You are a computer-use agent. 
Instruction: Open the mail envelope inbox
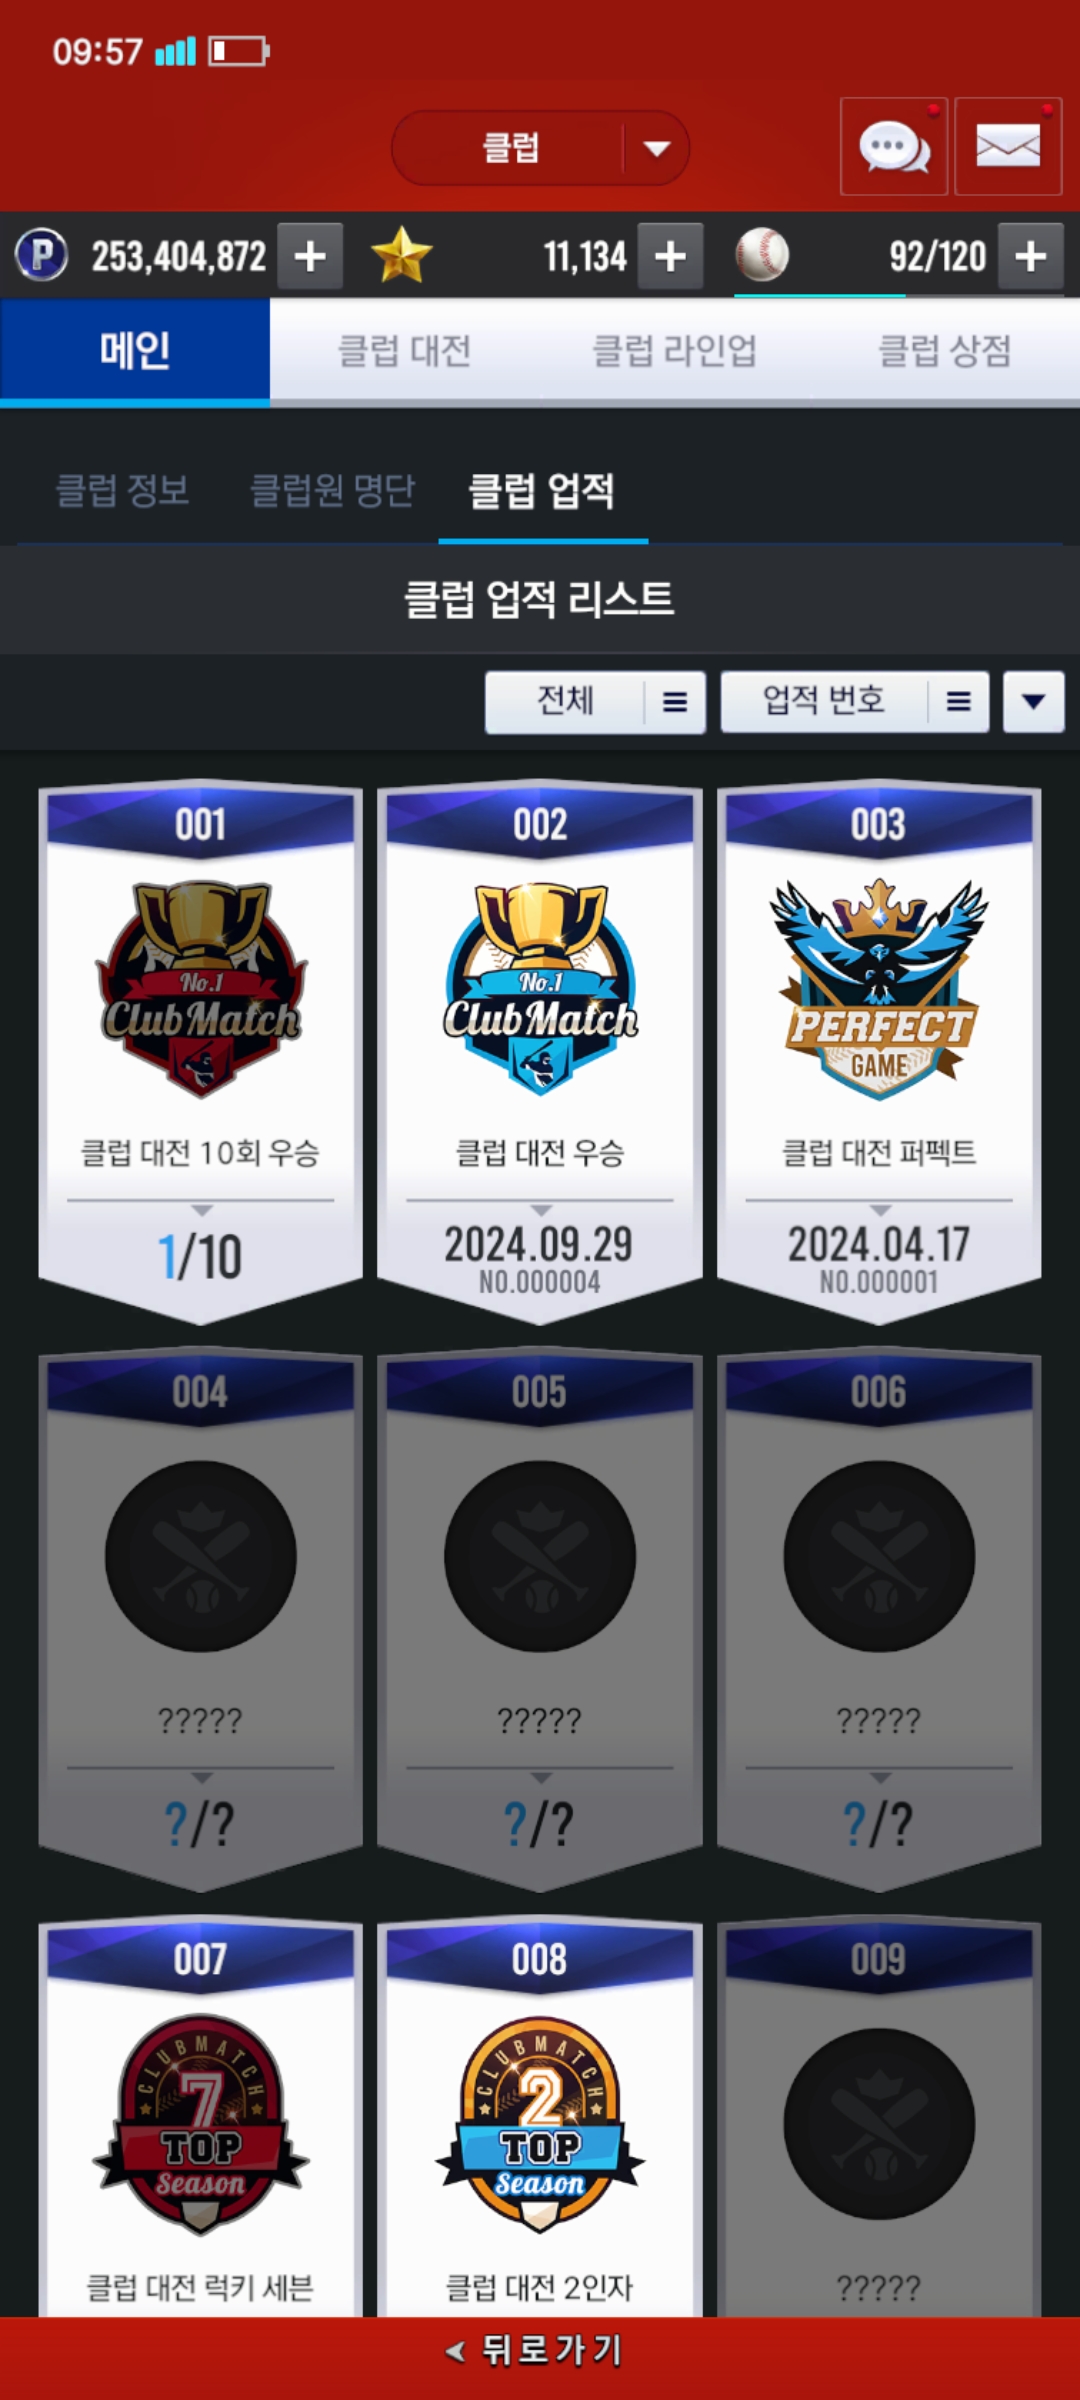tap(1008, 146)
